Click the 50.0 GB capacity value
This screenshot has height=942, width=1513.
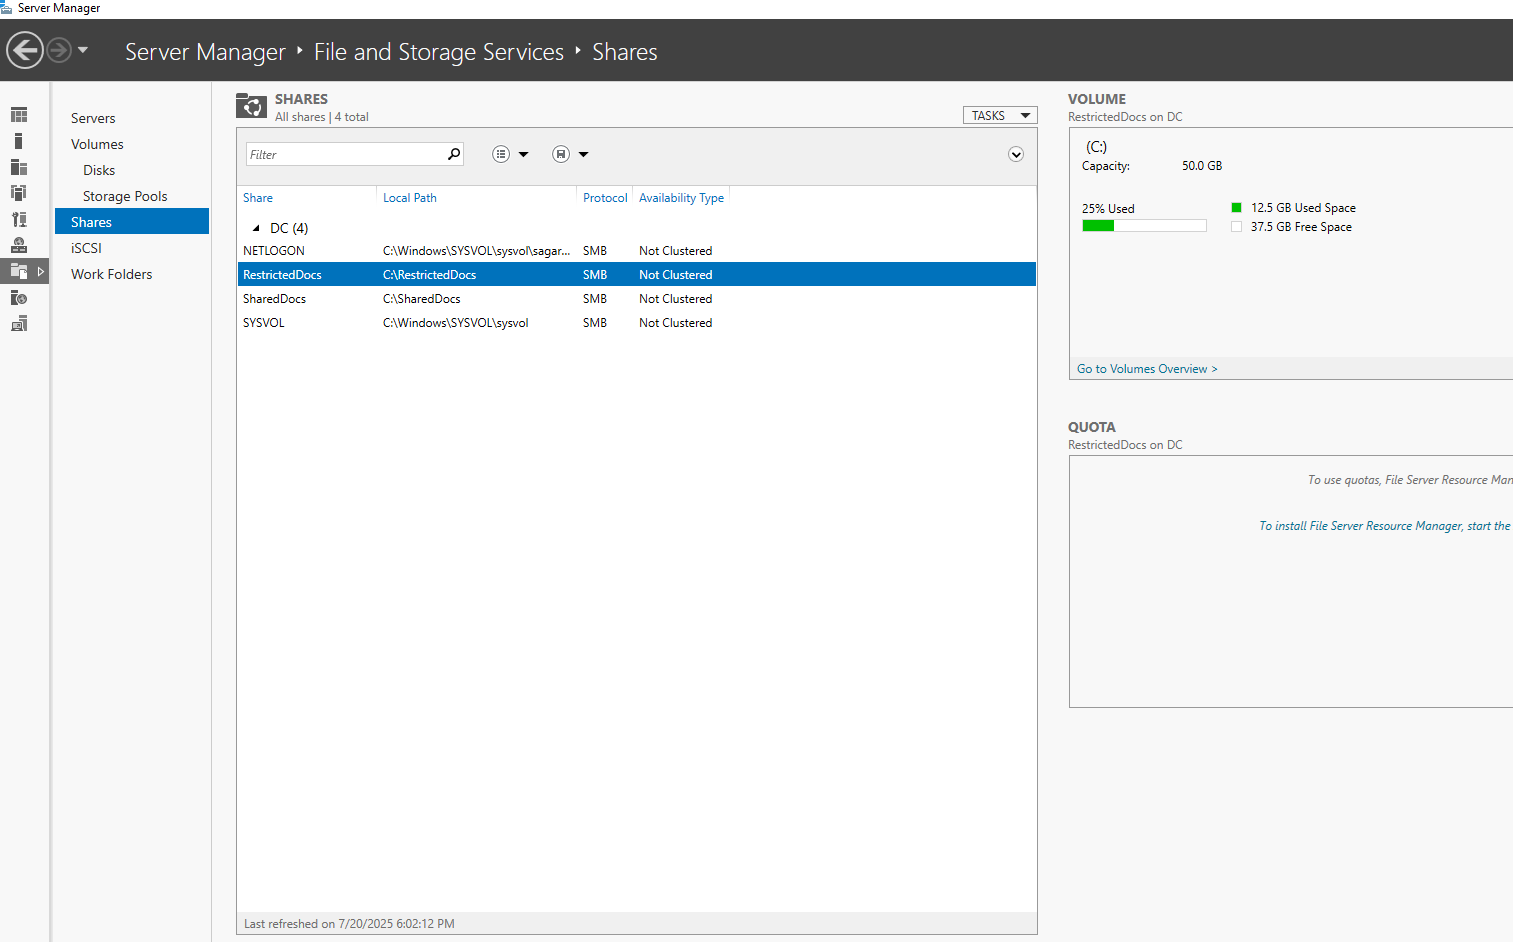[1202, 166]
